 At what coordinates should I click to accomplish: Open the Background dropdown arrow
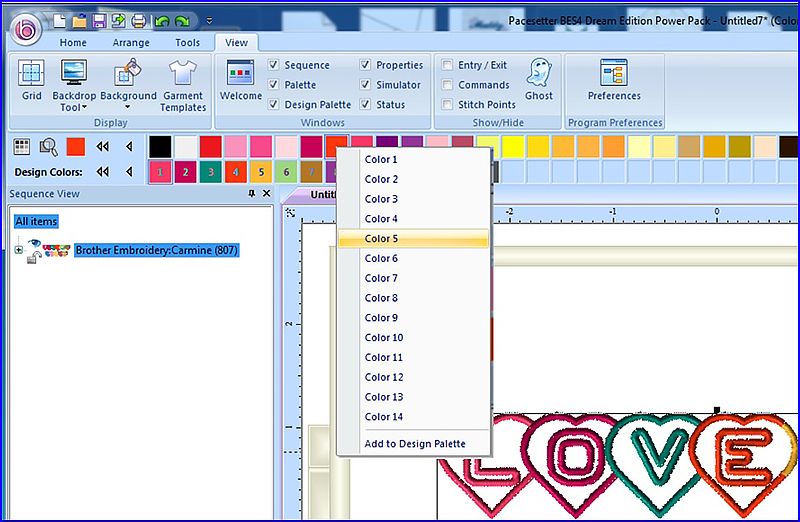pyautogui.click(x=128, y=107)
